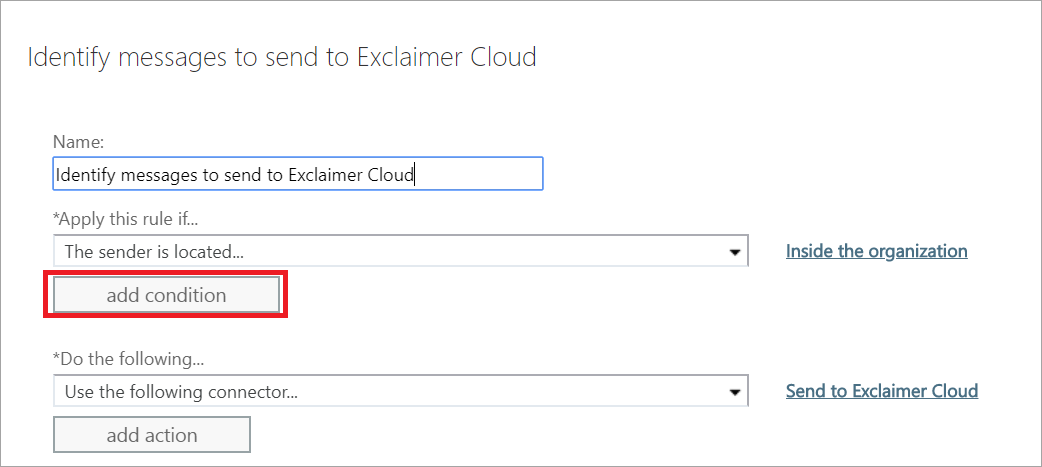The image size is (1042, 467).
Task: Open the "Inside the organization" link
Action: [x=876, y=251]
